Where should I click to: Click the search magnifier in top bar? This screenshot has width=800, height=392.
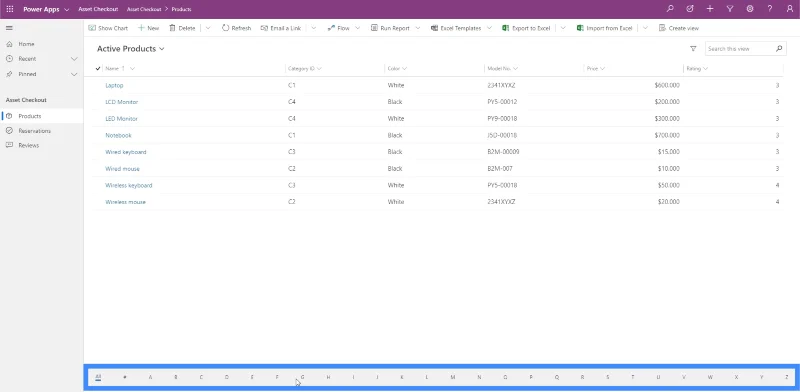[x=670, y=9]
